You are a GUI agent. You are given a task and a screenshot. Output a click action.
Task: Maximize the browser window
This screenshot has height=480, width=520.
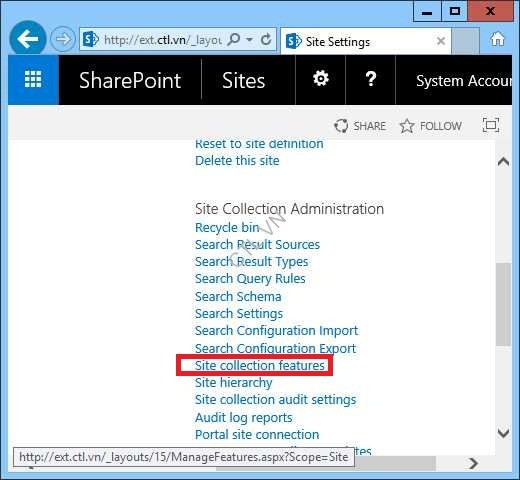tap(455, 12)
